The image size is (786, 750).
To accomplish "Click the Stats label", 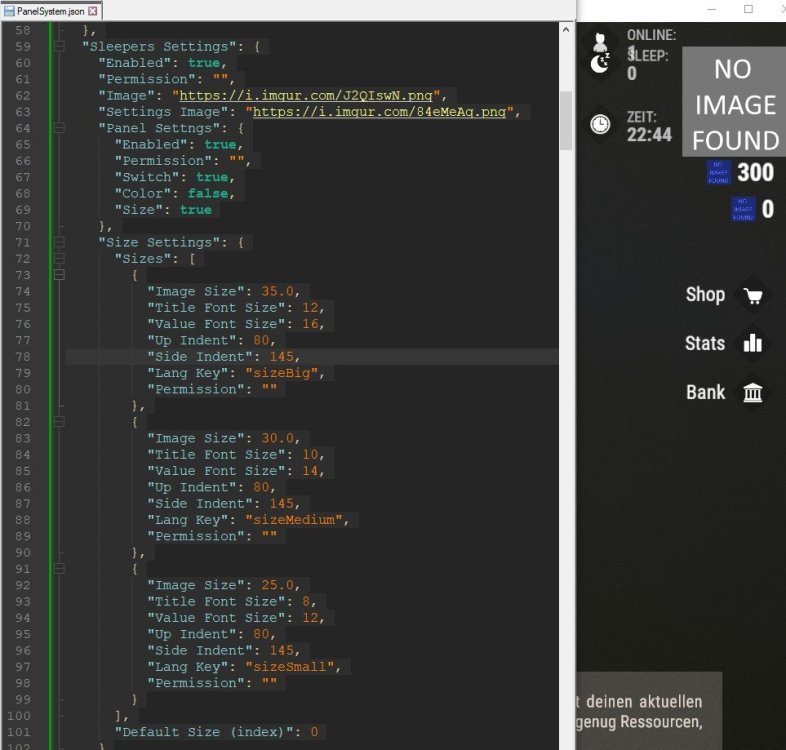I will point(705,343).
